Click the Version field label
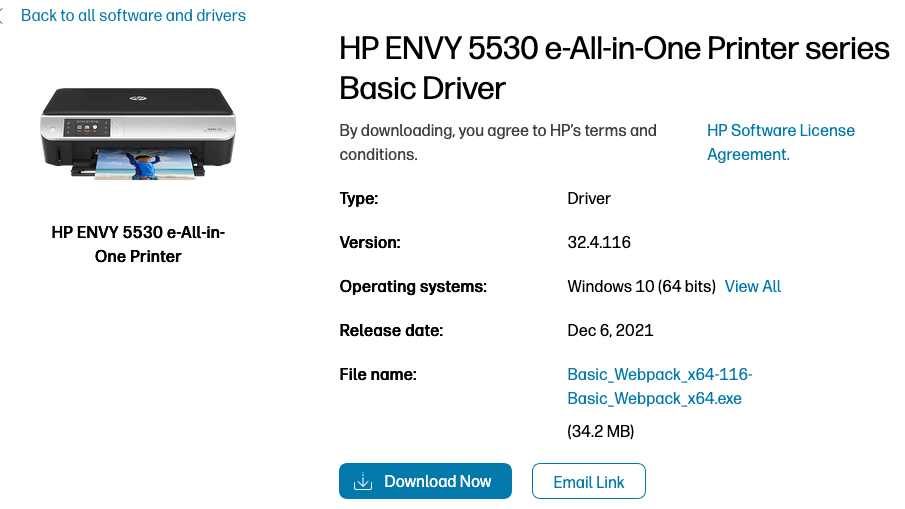This screenshot has height=509, width=905. (x=370, y=243)
